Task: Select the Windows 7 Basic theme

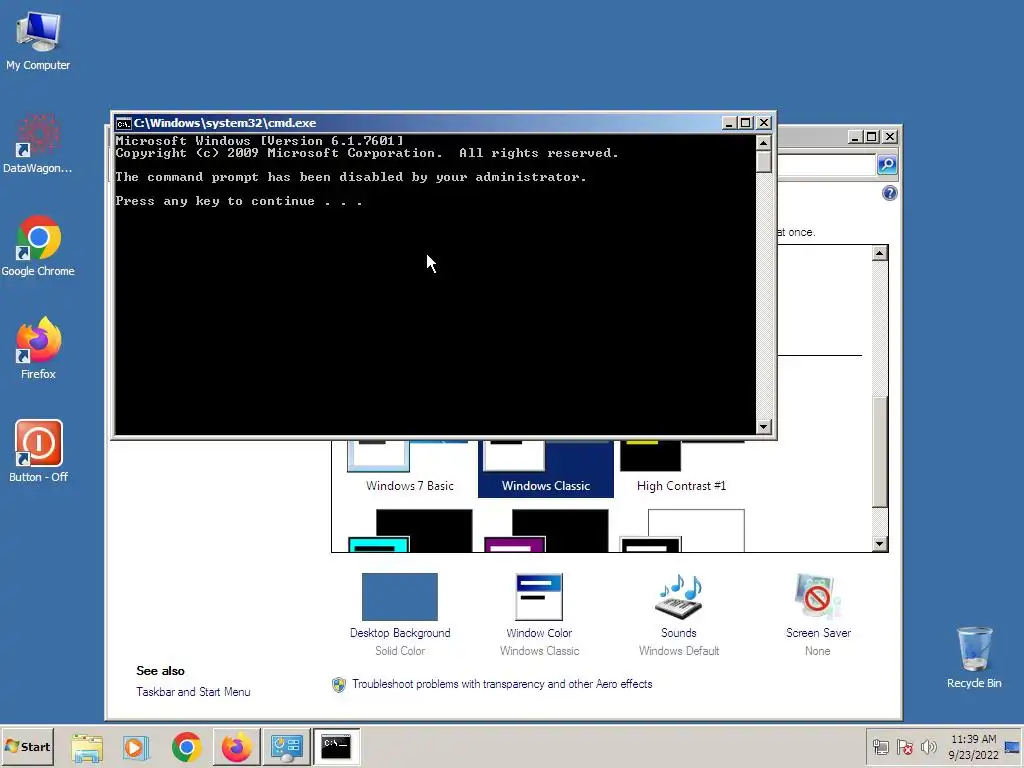Action: pyautogui.click(x=409, y=467)
